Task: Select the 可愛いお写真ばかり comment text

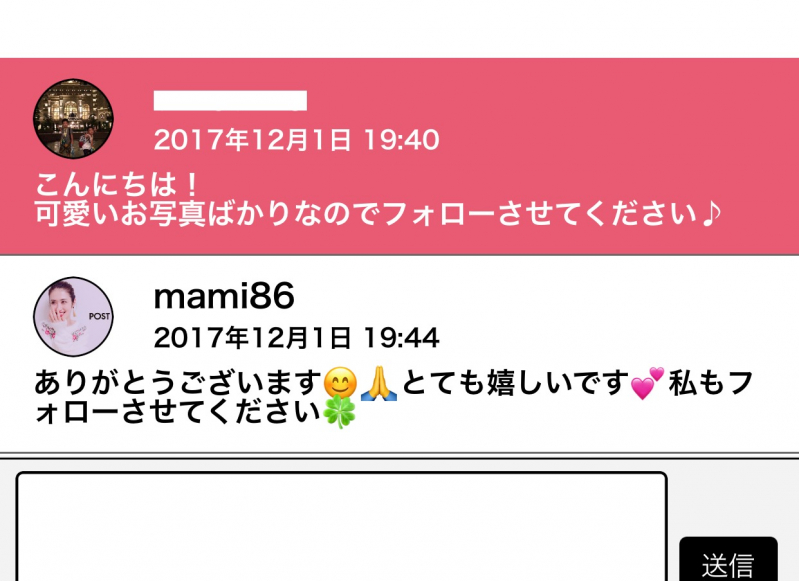Action: tap(377, 214)
